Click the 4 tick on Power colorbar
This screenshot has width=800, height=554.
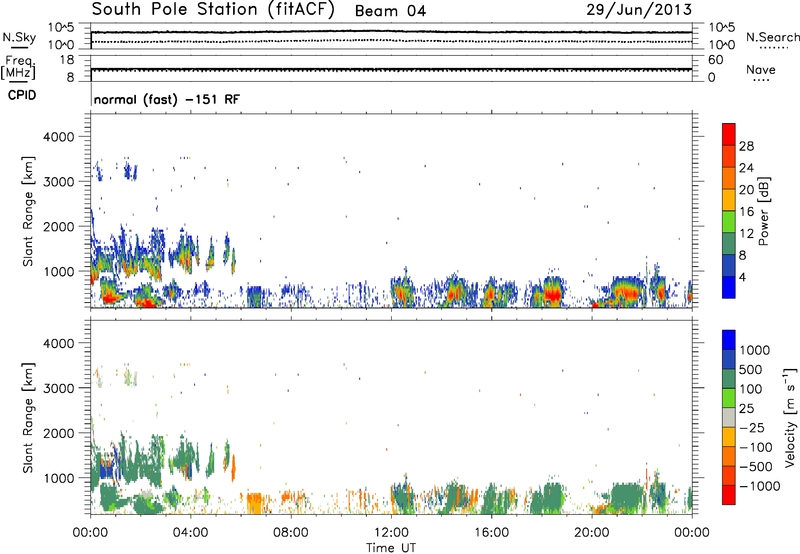[743, 277]
